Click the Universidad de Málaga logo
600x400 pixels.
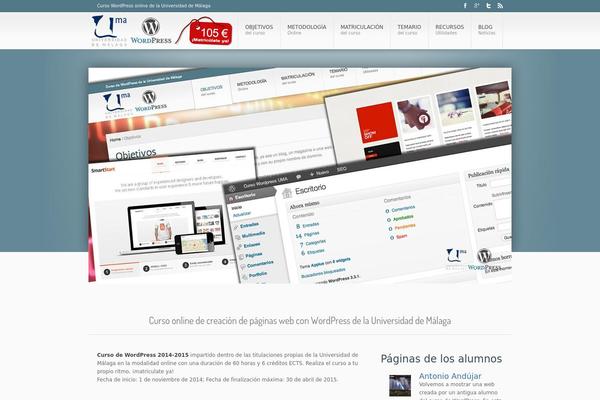tap(109, 31)
